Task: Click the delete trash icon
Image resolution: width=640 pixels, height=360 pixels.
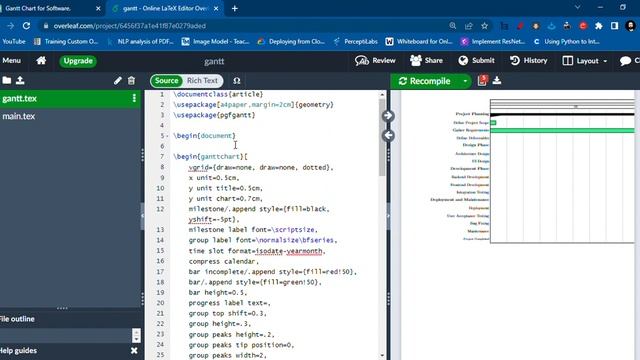Action: tap(131, 80)
